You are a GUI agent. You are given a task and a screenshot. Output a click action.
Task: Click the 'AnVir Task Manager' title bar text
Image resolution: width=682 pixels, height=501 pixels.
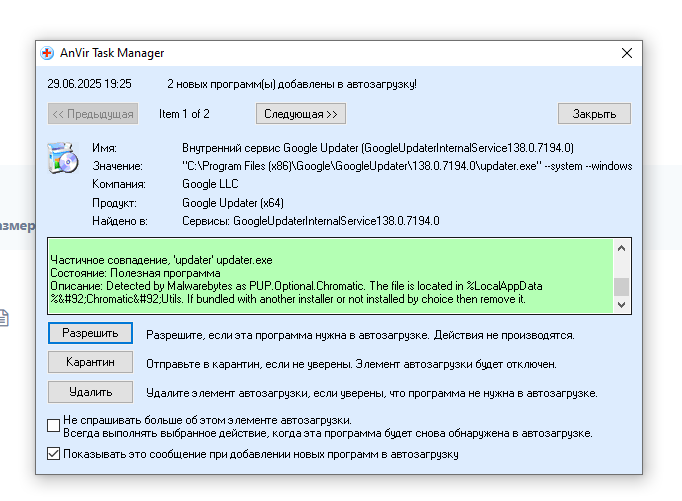click(x=113, y=53)
